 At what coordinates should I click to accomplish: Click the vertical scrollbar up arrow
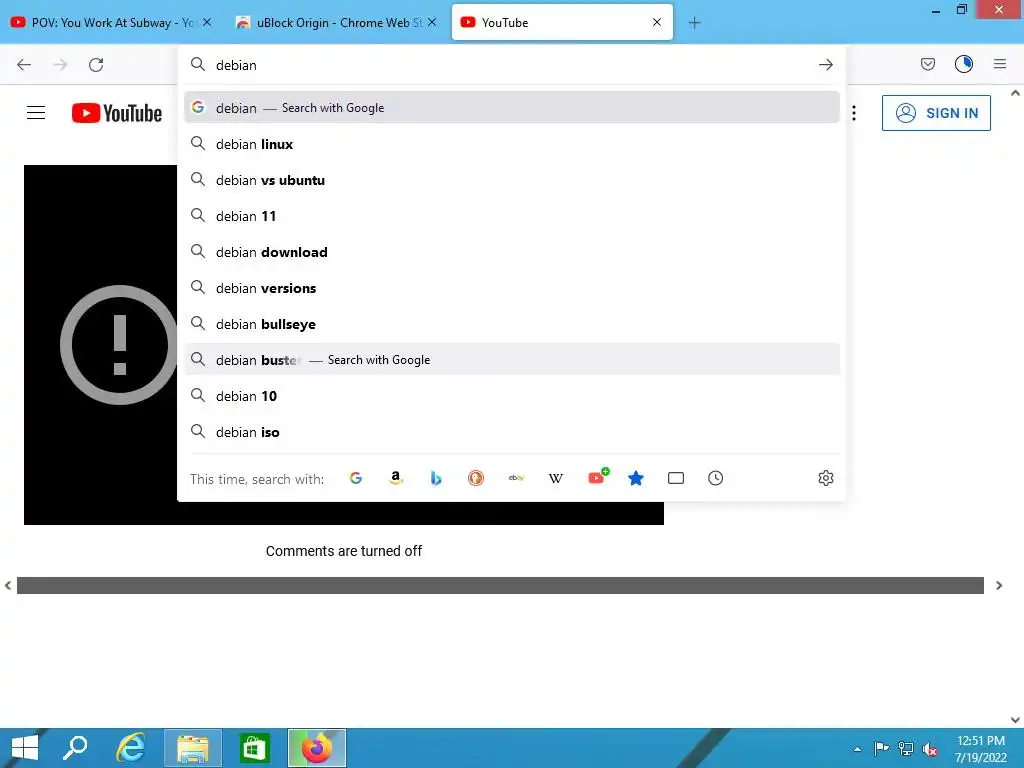(x=1015, y=93)
